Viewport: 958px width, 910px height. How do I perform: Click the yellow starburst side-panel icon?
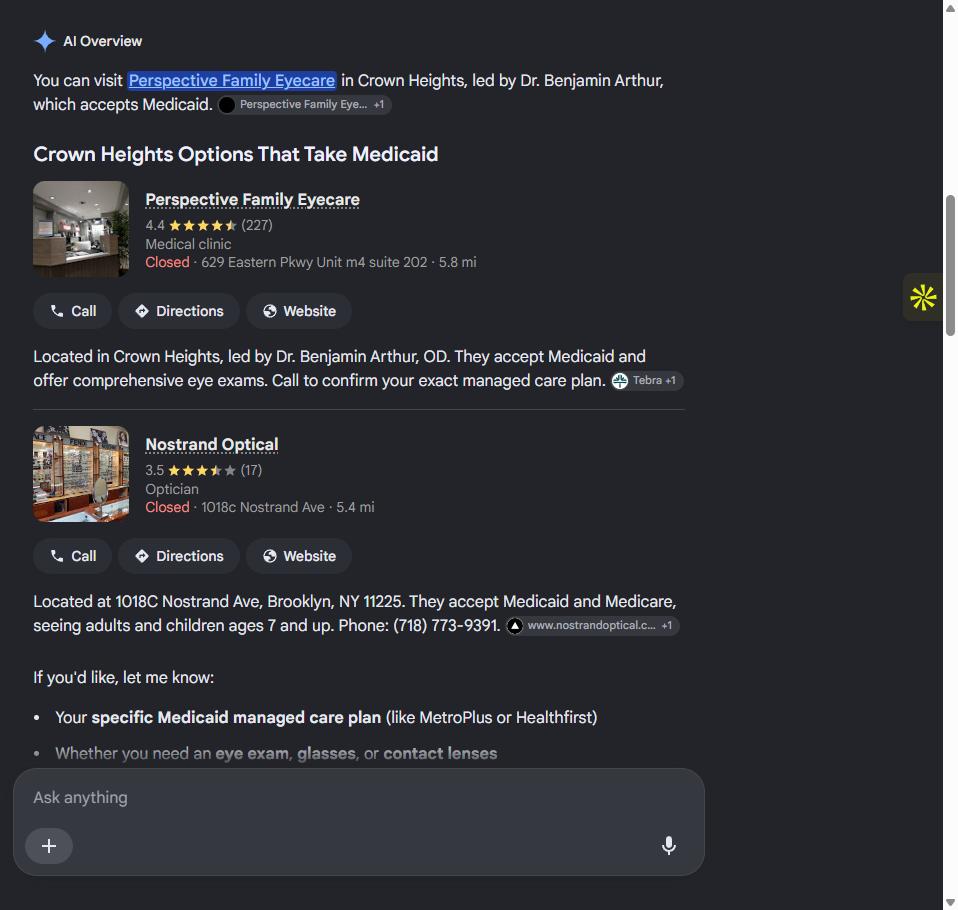point(923,298)
